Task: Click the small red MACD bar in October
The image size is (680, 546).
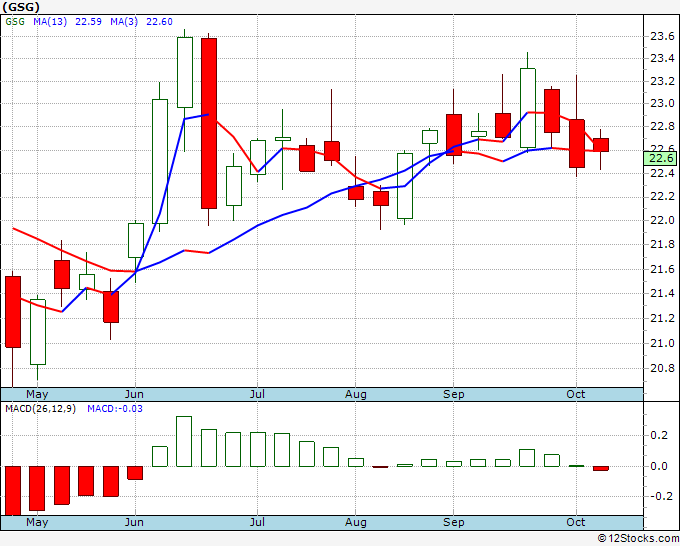Action: [601, 468]
